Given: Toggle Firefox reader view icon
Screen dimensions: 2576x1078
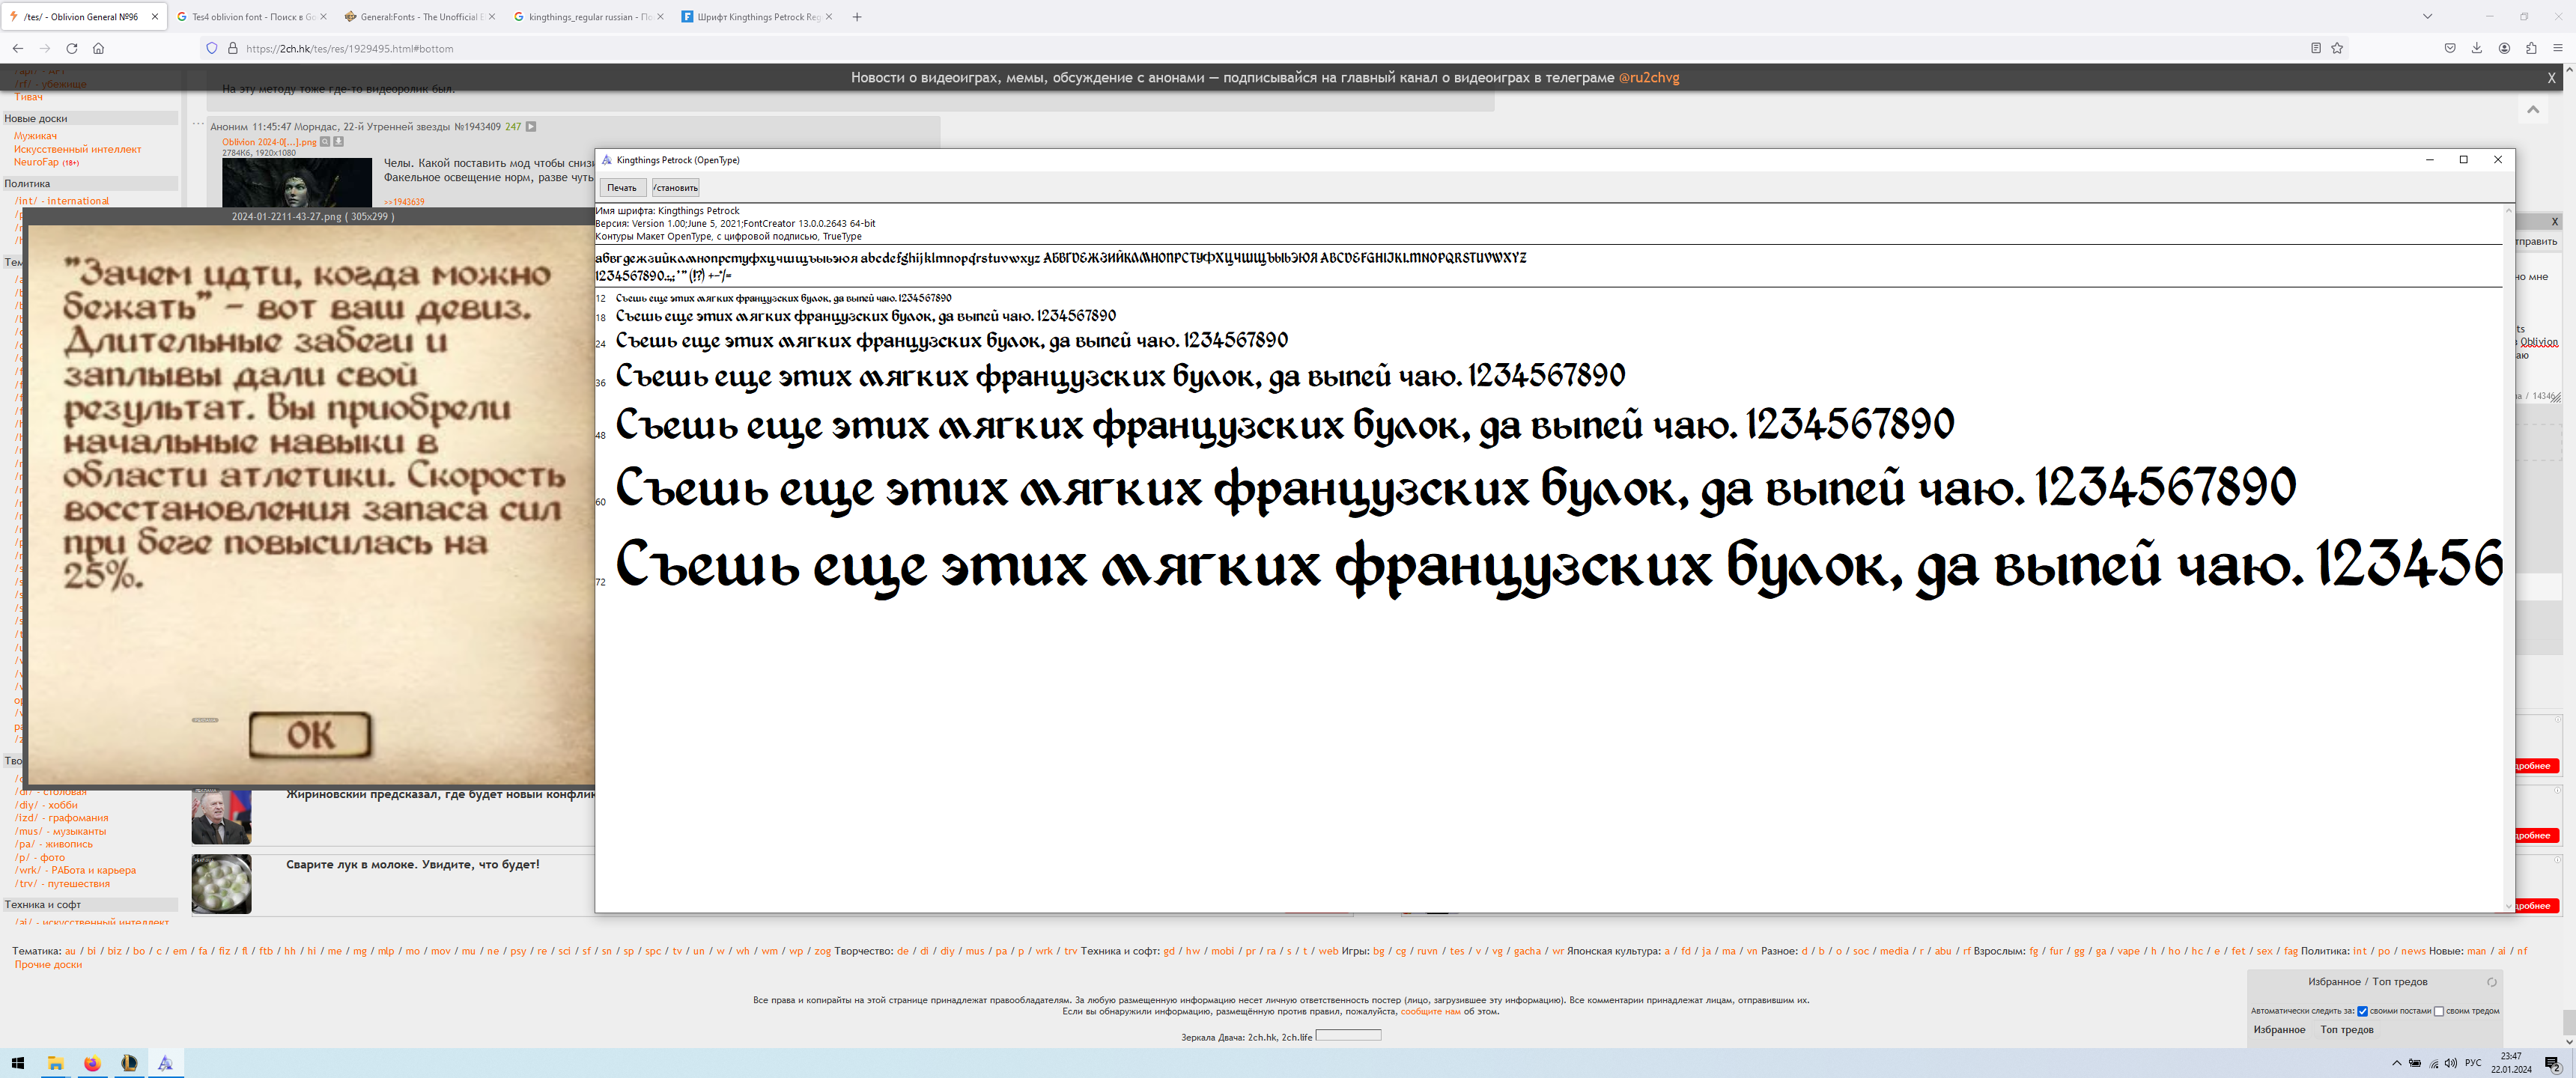Looking at the screenshot, I should (x=2315, y=48).
